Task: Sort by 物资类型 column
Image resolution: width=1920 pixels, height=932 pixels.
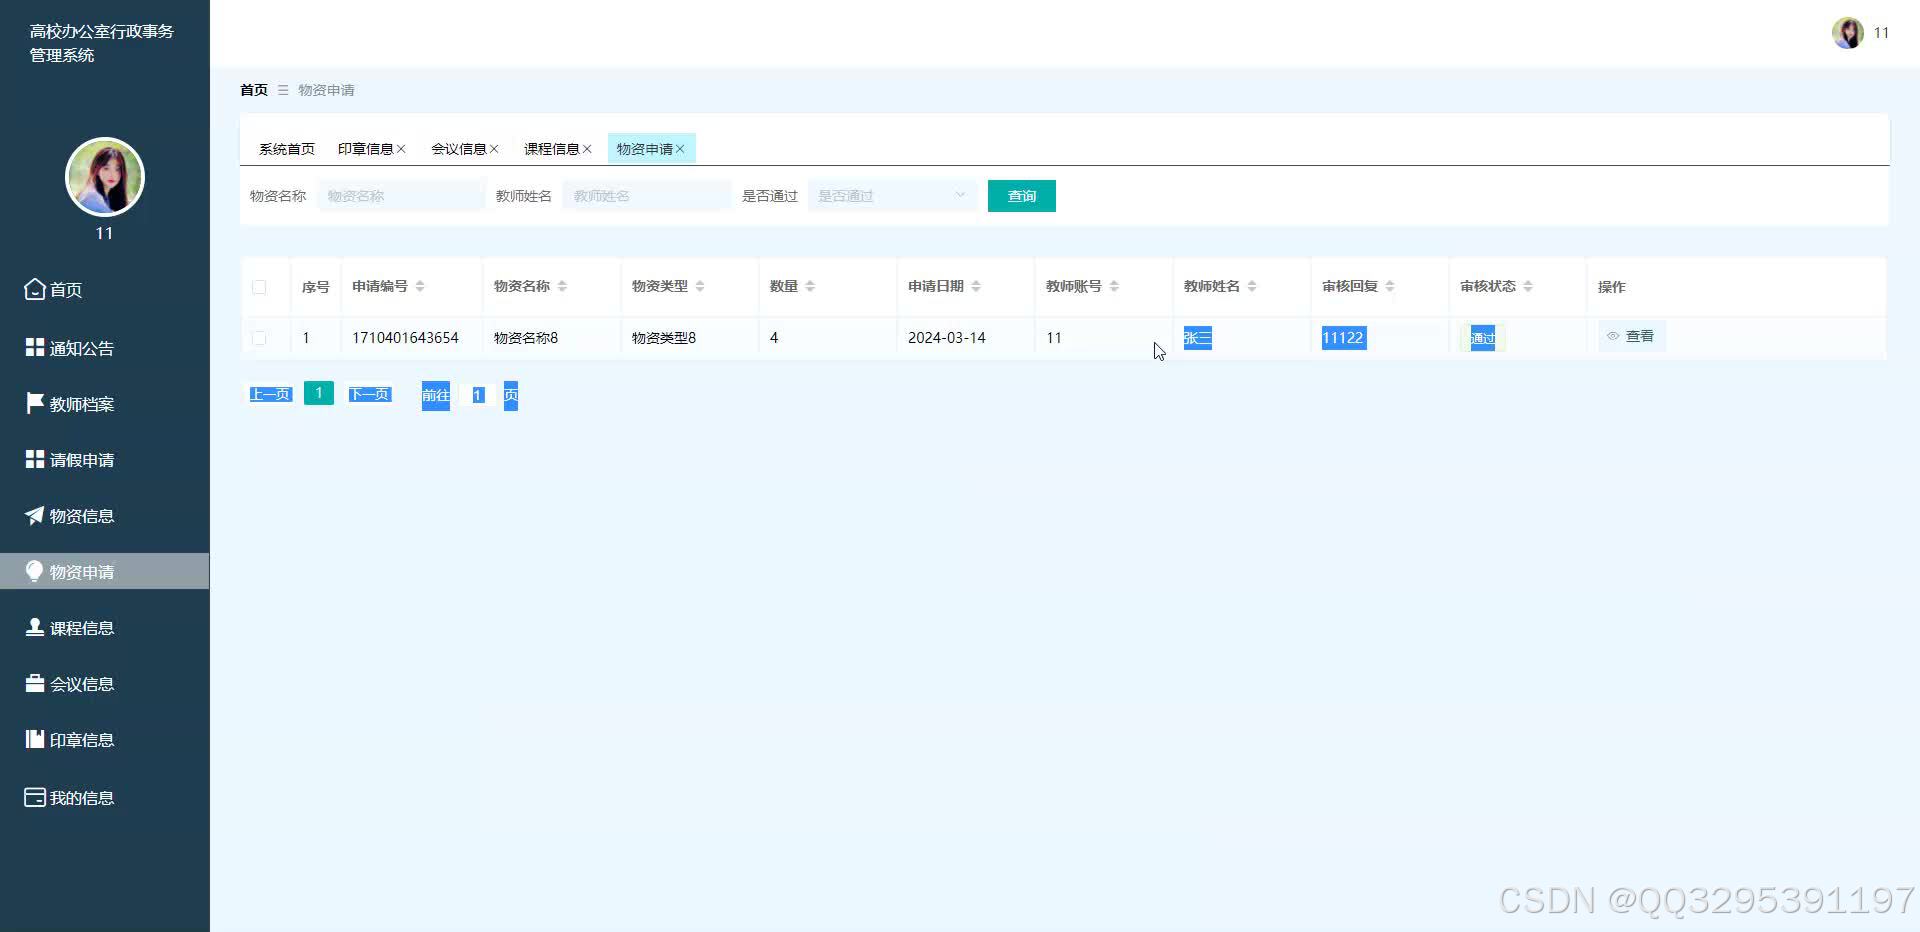Action: click(x=700, y=286)
